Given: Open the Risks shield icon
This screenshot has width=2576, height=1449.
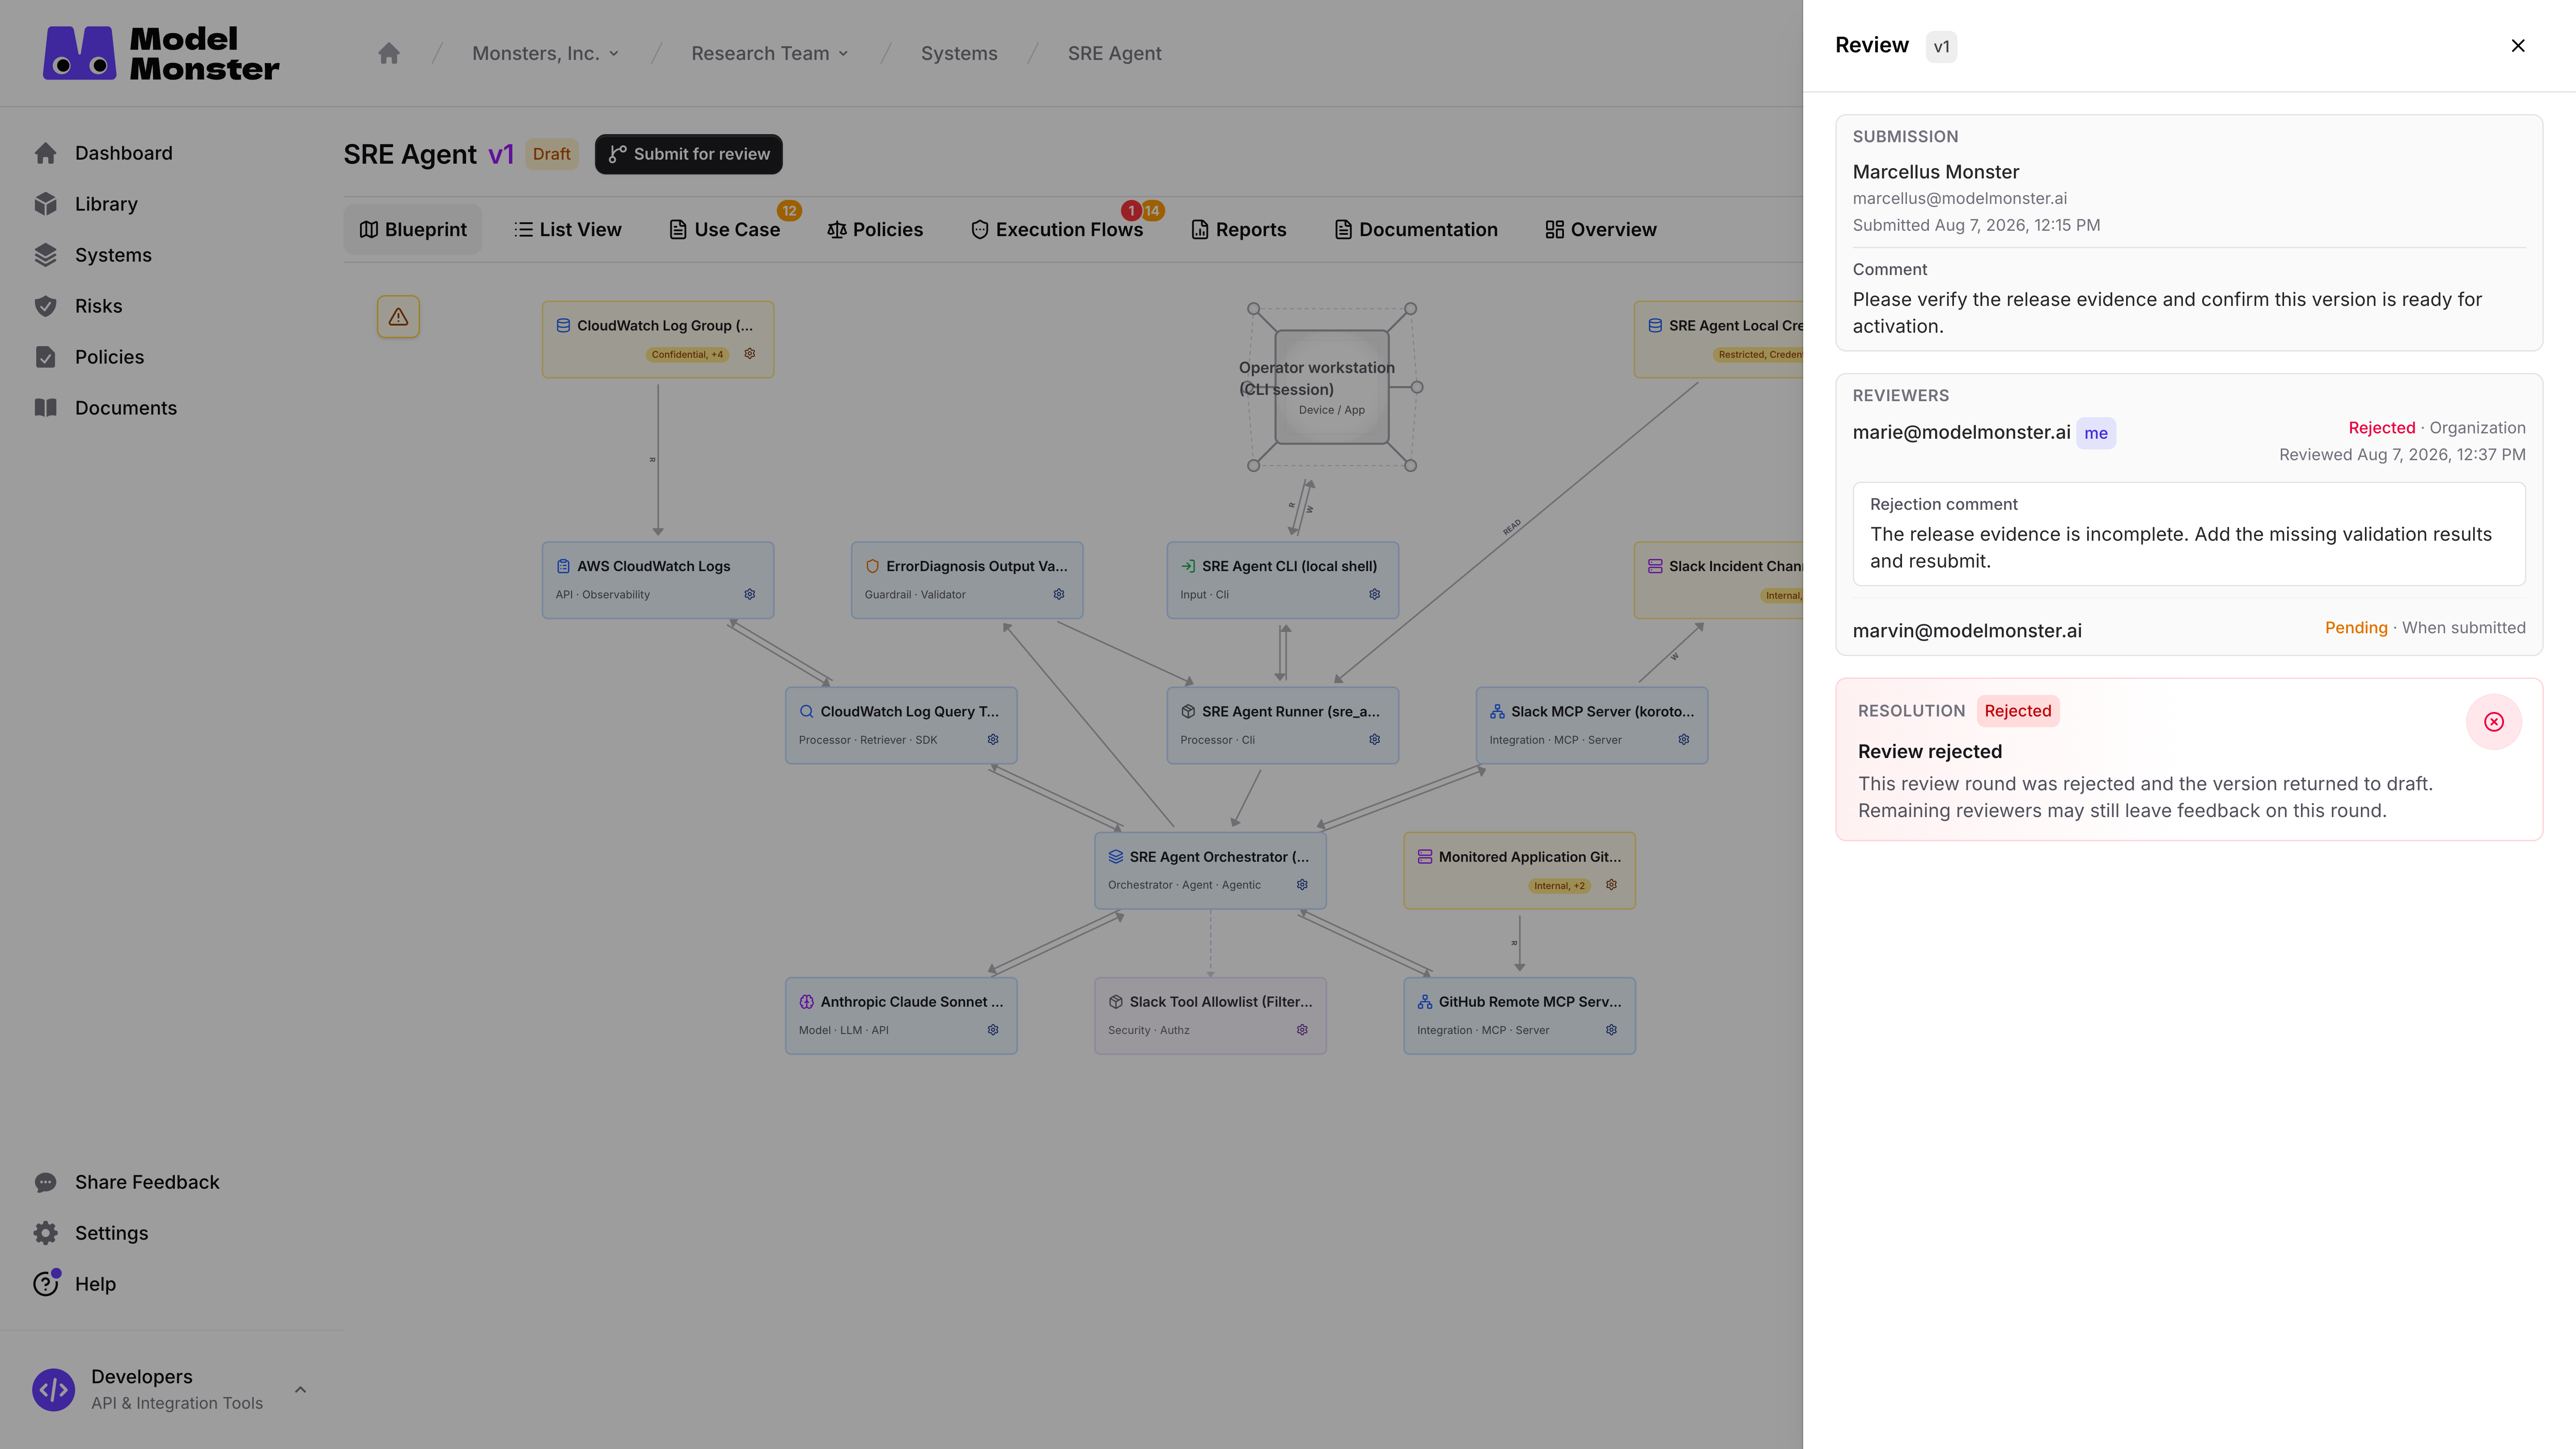Looking at the screenshot, I should pos(46,306).
